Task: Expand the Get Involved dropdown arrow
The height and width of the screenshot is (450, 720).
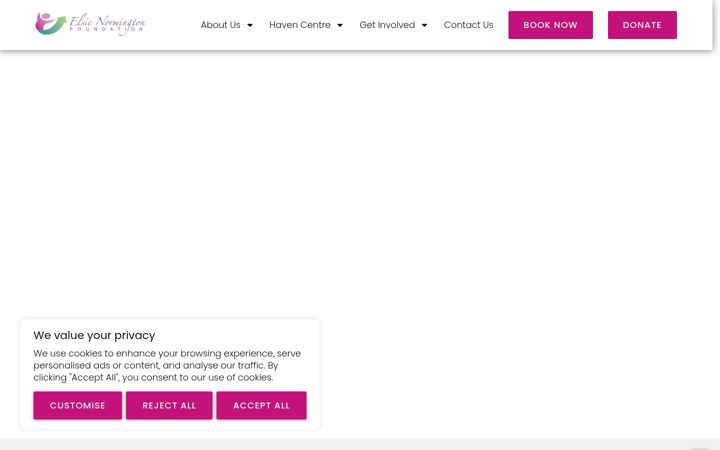Action: (x=424, y=25)
